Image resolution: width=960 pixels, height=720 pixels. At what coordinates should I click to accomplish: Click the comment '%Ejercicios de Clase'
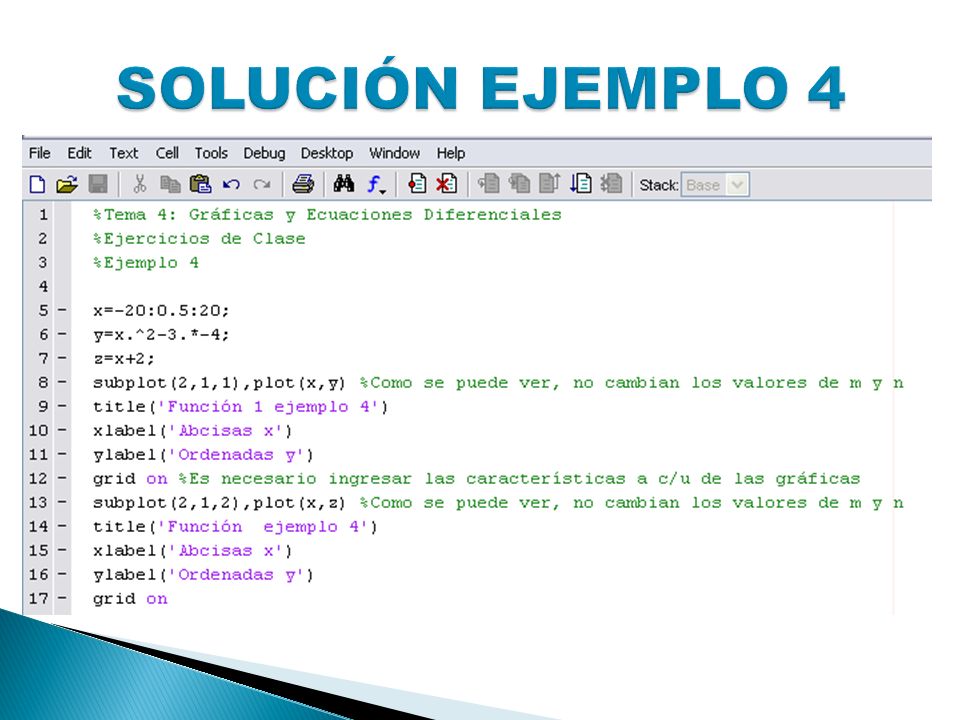[199, 239]
